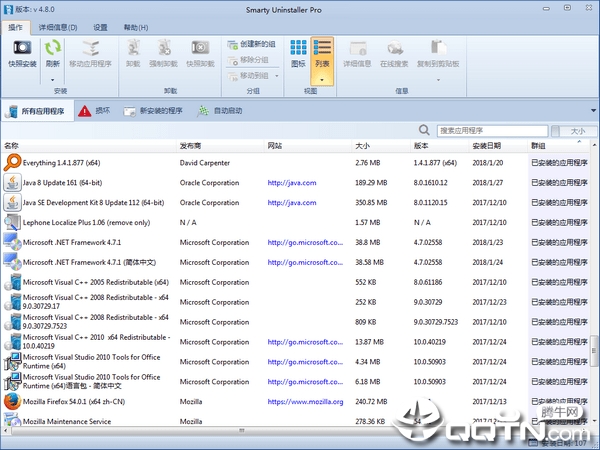Click the 刷新 refresh icon
Image resolution: width=600 pixels, height=450 pixels.
click(52, 47)
